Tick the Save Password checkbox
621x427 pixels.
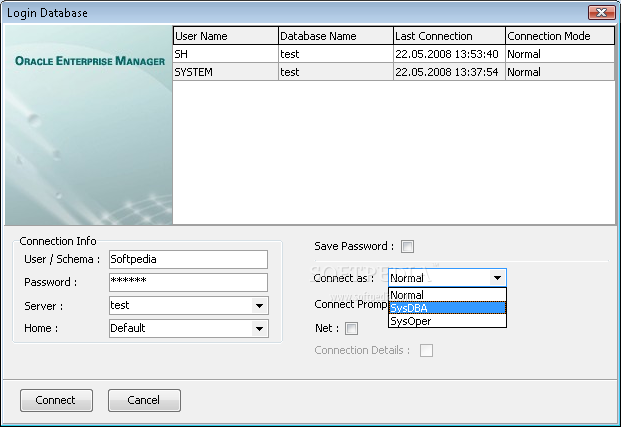407,246
